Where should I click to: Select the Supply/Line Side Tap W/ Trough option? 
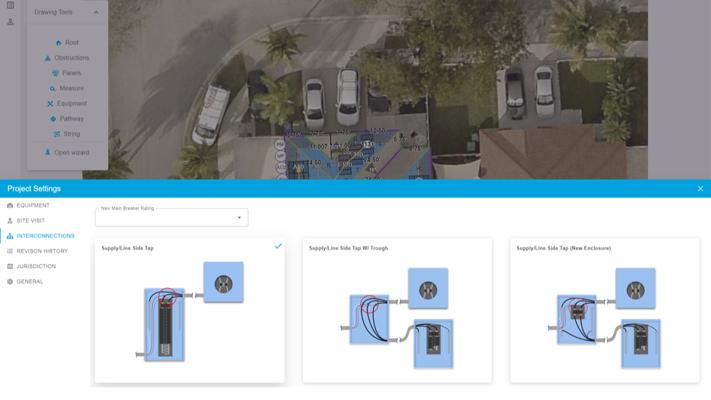click(x=397, y=310)
